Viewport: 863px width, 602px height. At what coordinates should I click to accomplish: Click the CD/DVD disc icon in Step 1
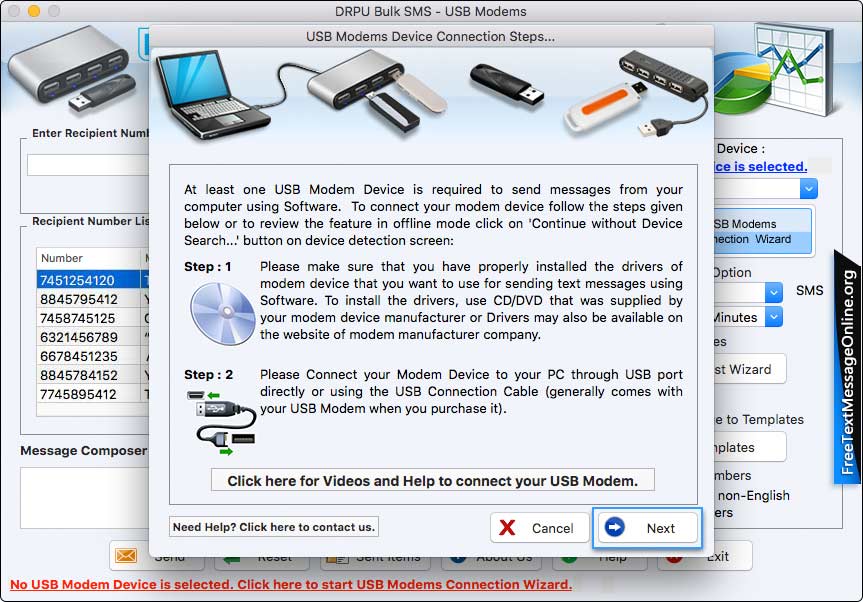click(x=222, y=313)
